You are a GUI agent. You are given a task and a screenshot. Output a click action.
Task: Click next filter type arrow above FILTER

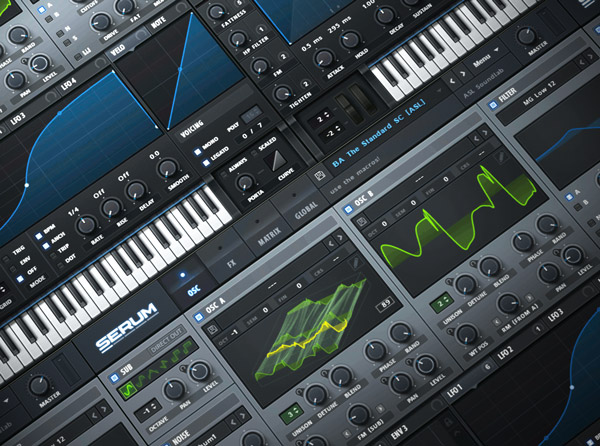[591, 56]
